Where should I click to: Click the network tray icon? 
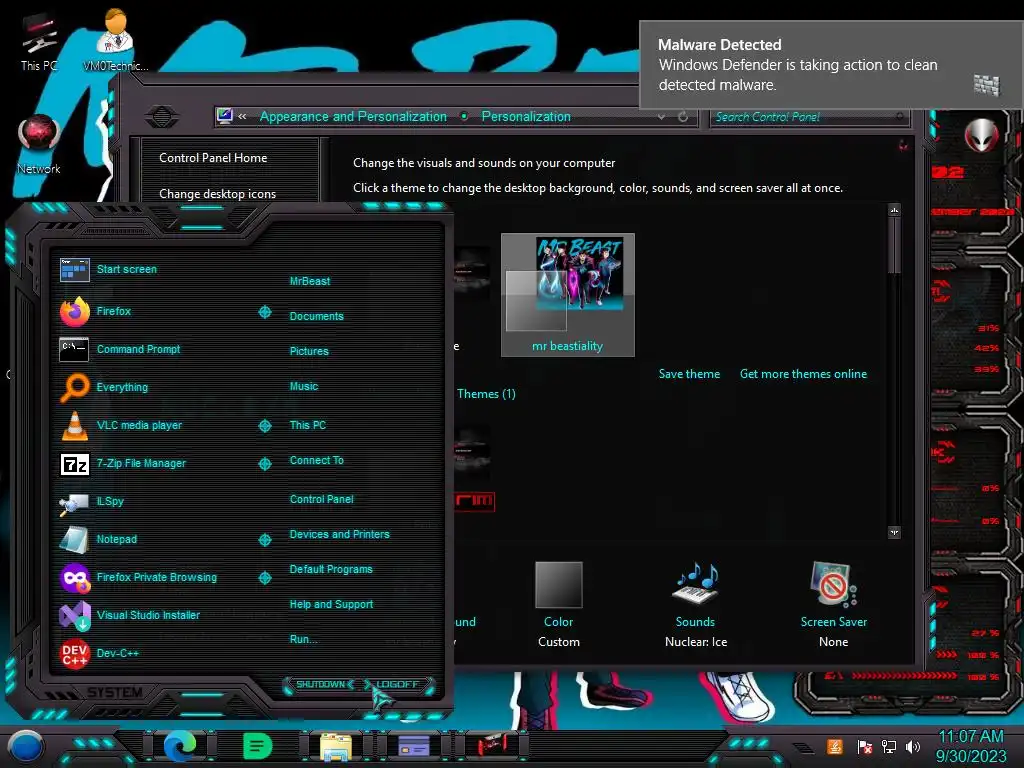point(888,746)
